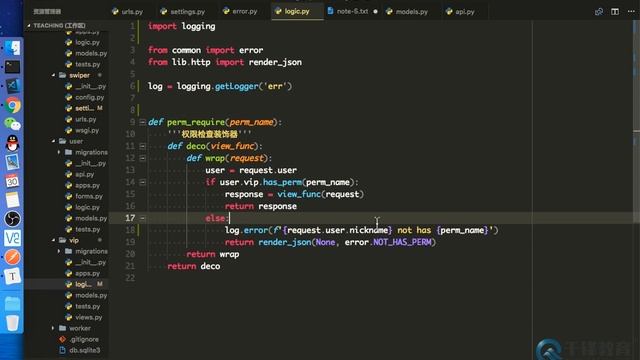Viewport: 640px width, 360px height.
Task: Collapse the vip folder
Action: click(x=53, y=240)
